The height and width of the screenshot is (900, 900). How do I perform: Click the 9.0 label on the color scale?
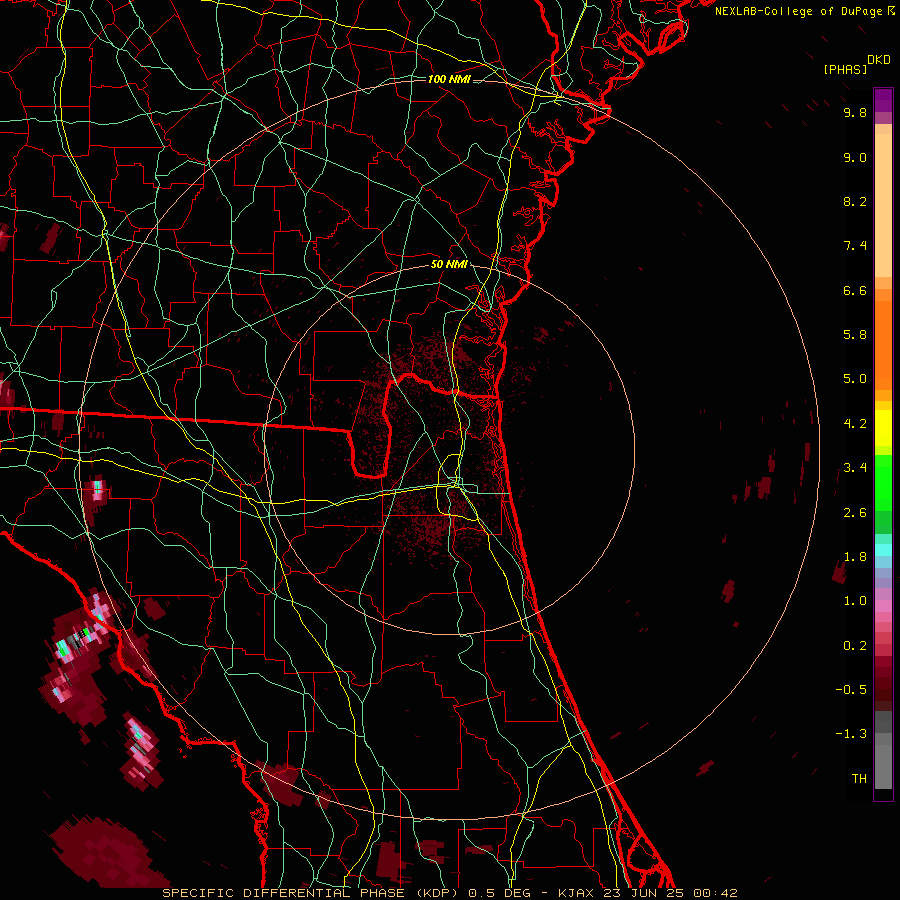point(855,157)
